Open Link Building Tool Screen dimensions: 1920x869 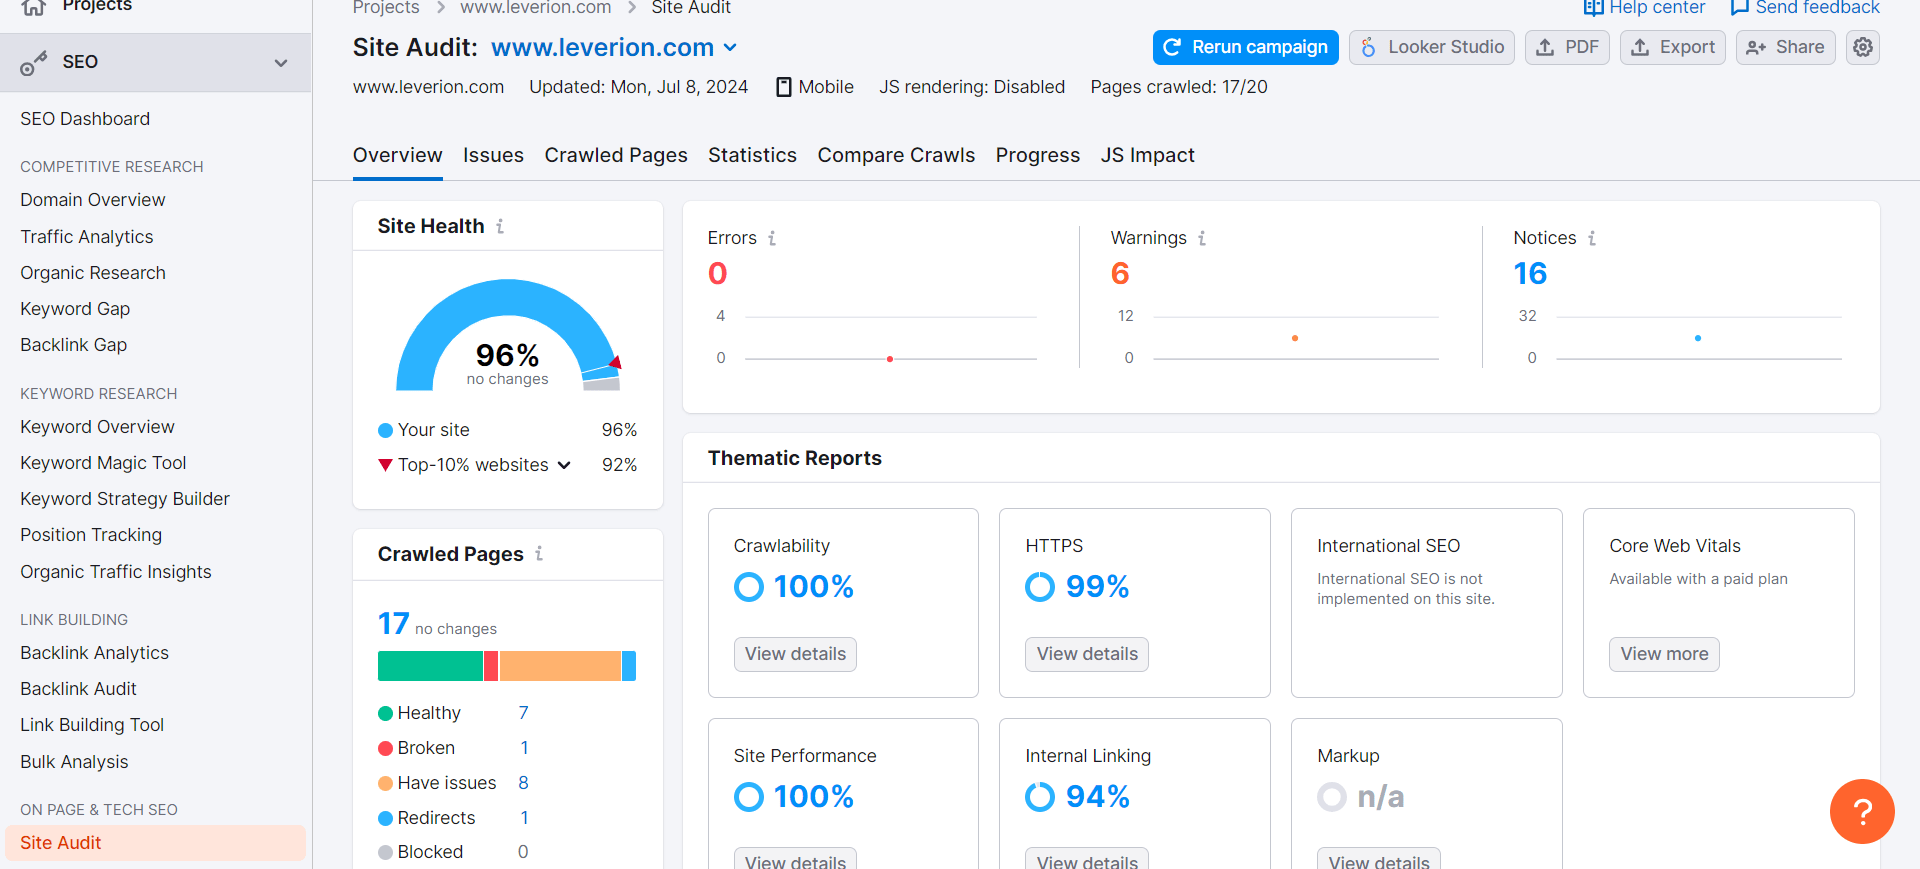point(92,725)
